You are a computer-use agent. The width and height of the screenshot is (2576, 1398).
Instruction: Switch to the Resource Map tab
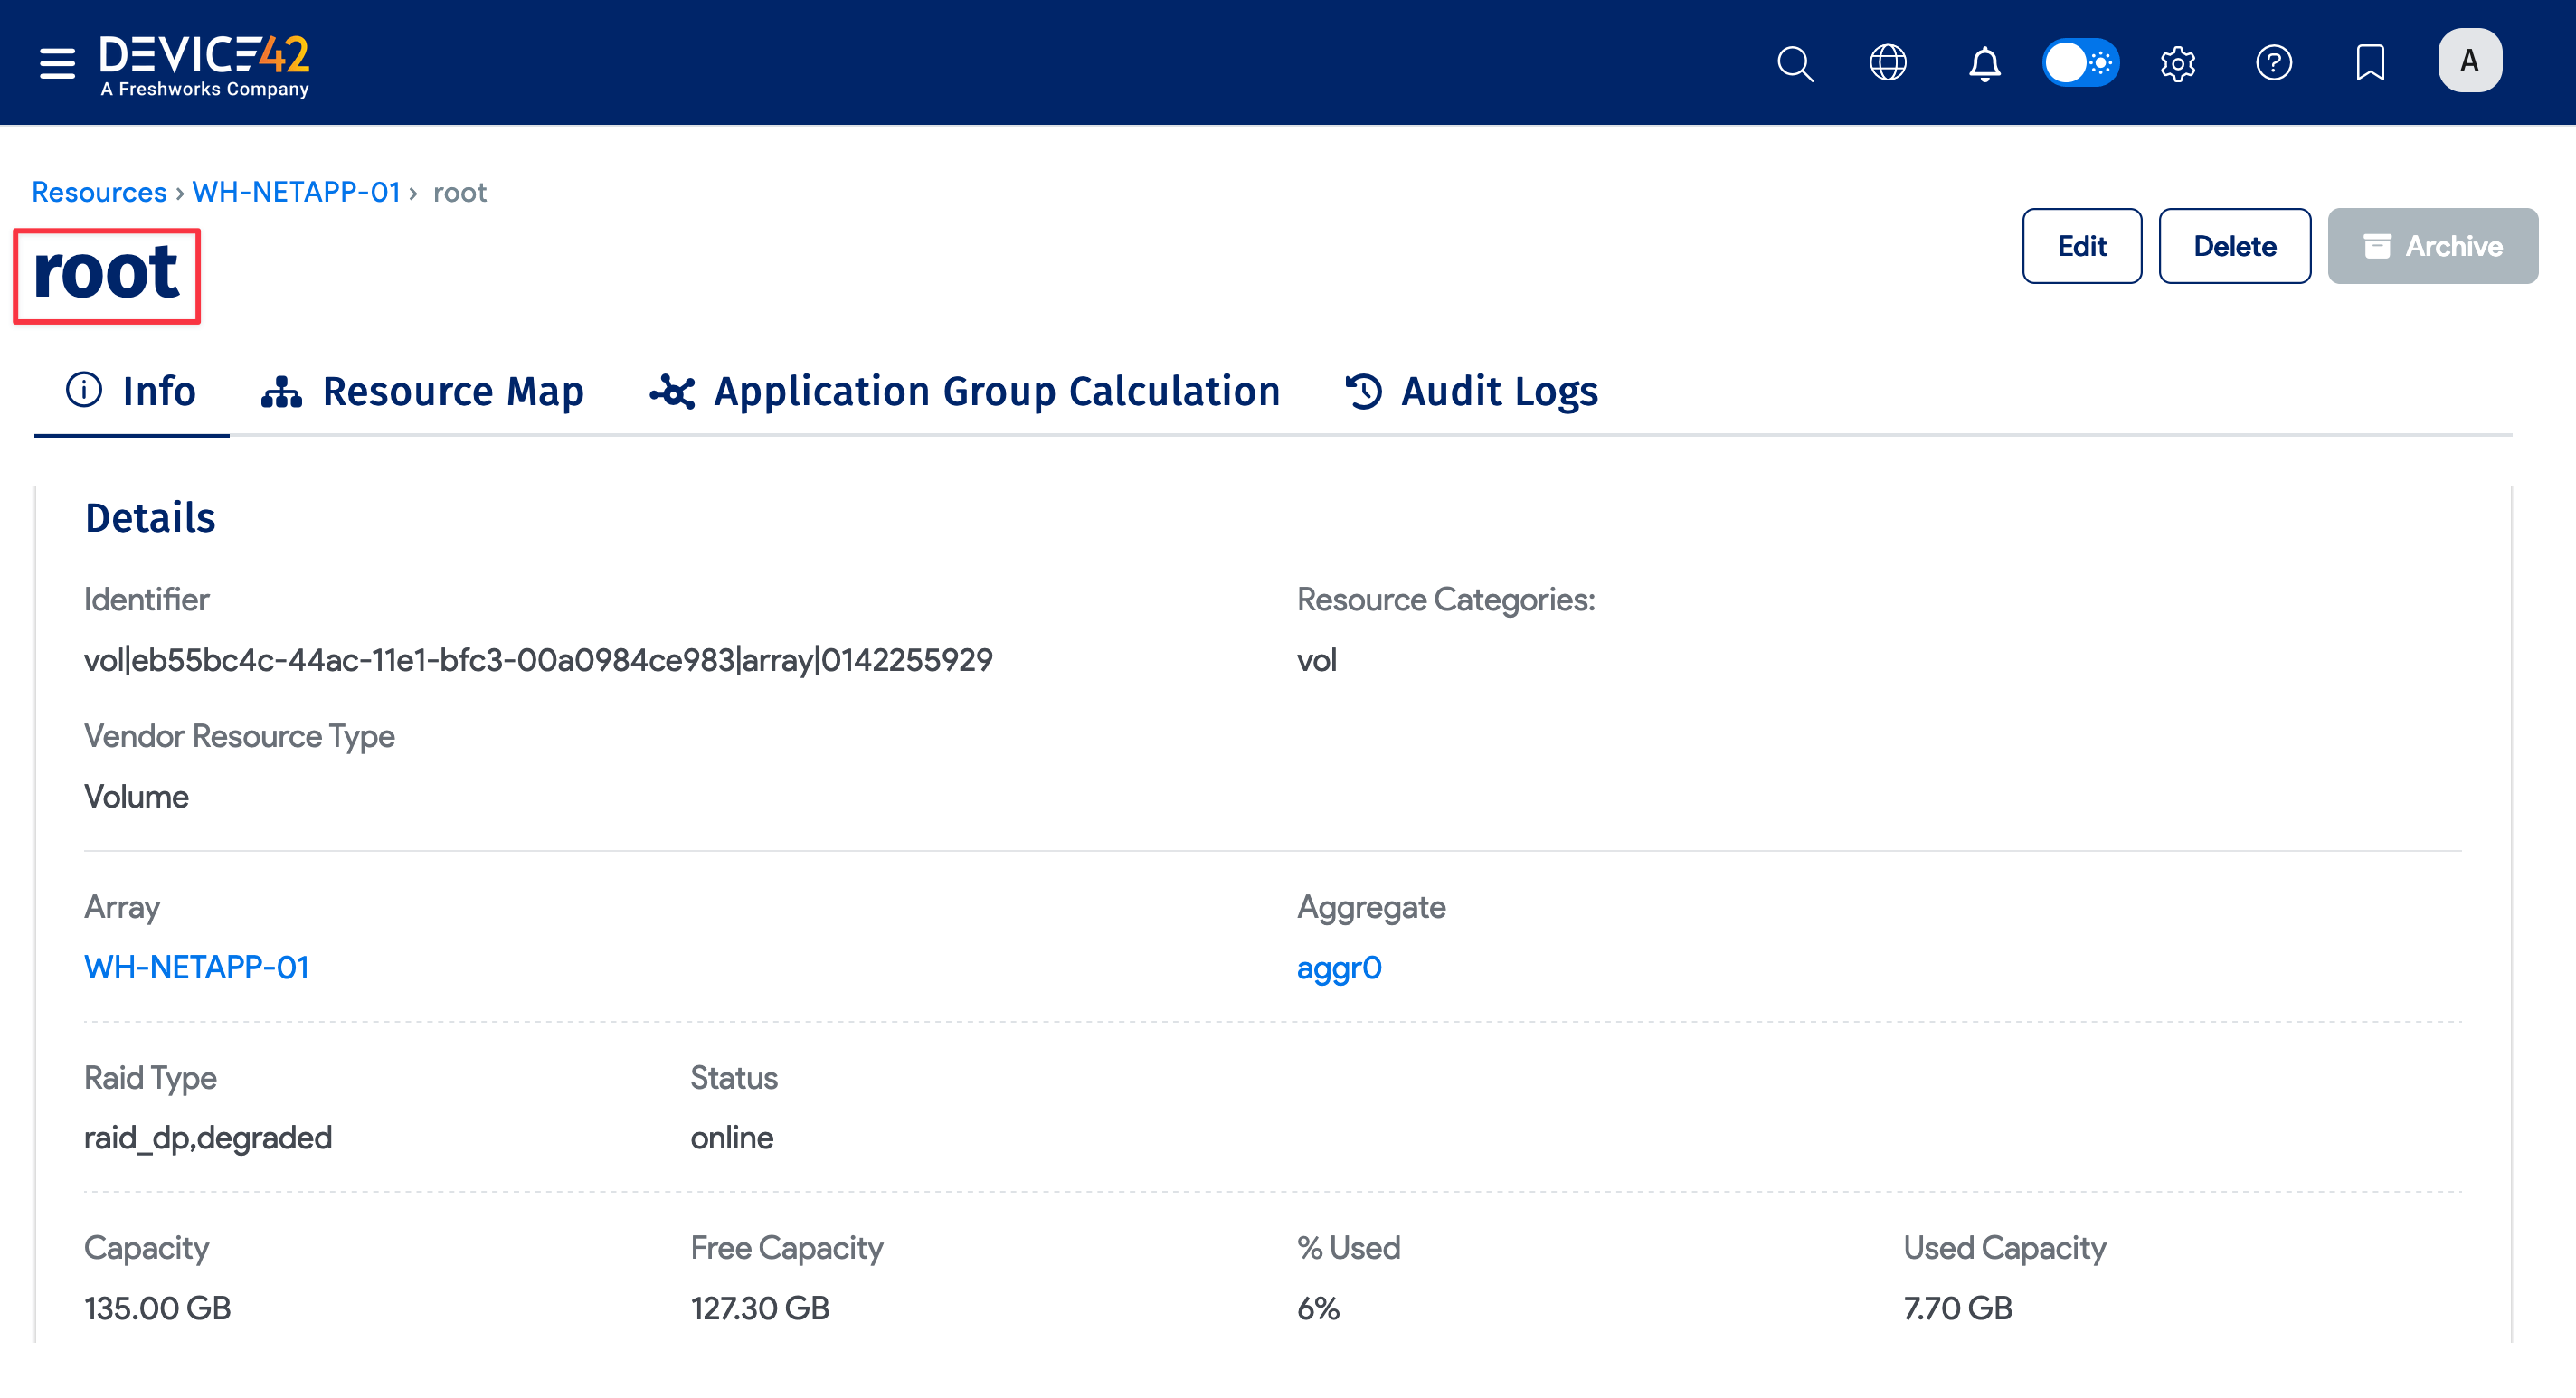(x=423, y=391)
